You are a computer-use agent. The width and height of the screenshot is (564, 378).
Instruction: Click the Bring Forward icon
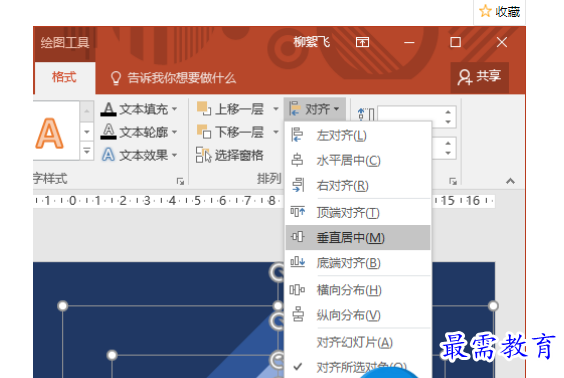[204, 109]
